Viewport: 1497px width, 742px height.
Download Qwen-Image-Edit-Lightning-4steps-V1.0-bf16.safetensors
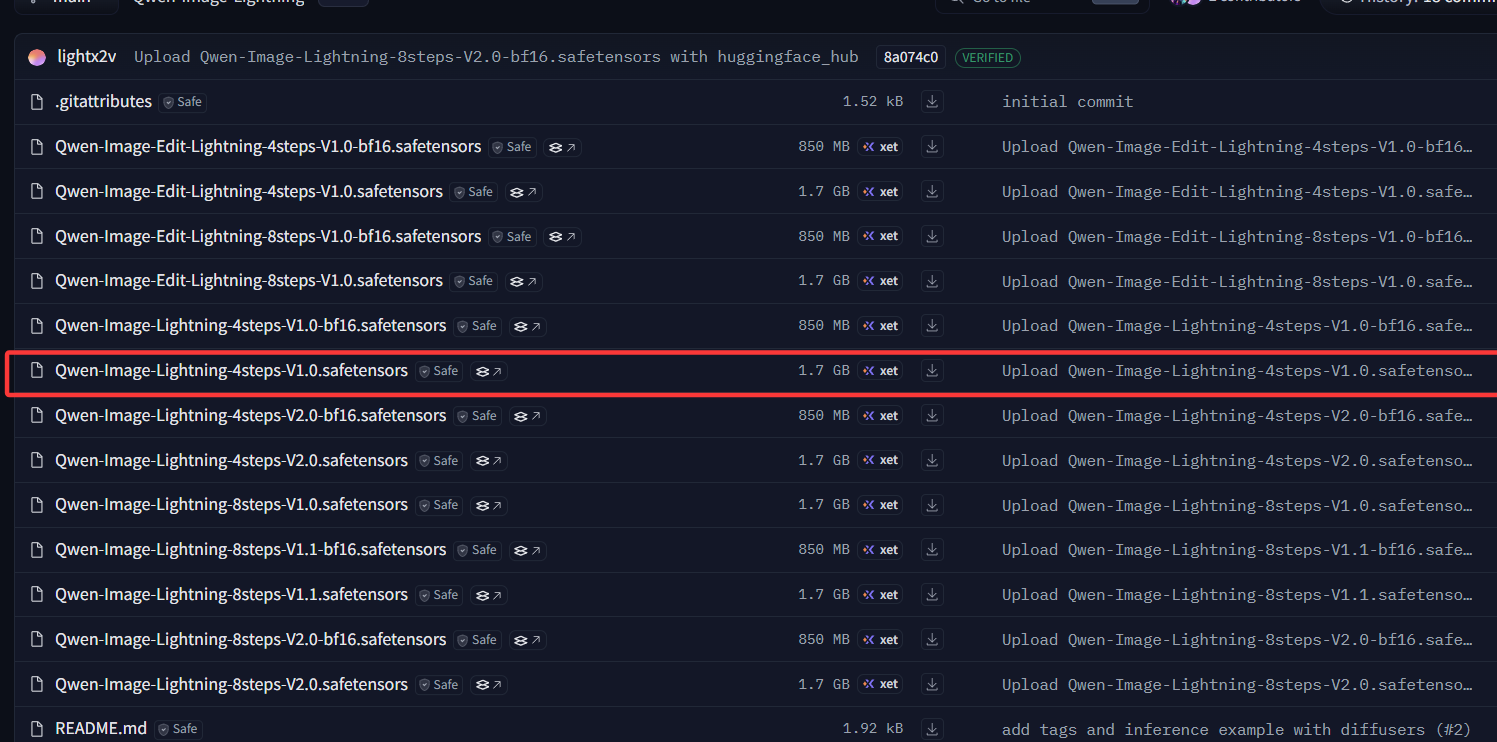(932, 147)
